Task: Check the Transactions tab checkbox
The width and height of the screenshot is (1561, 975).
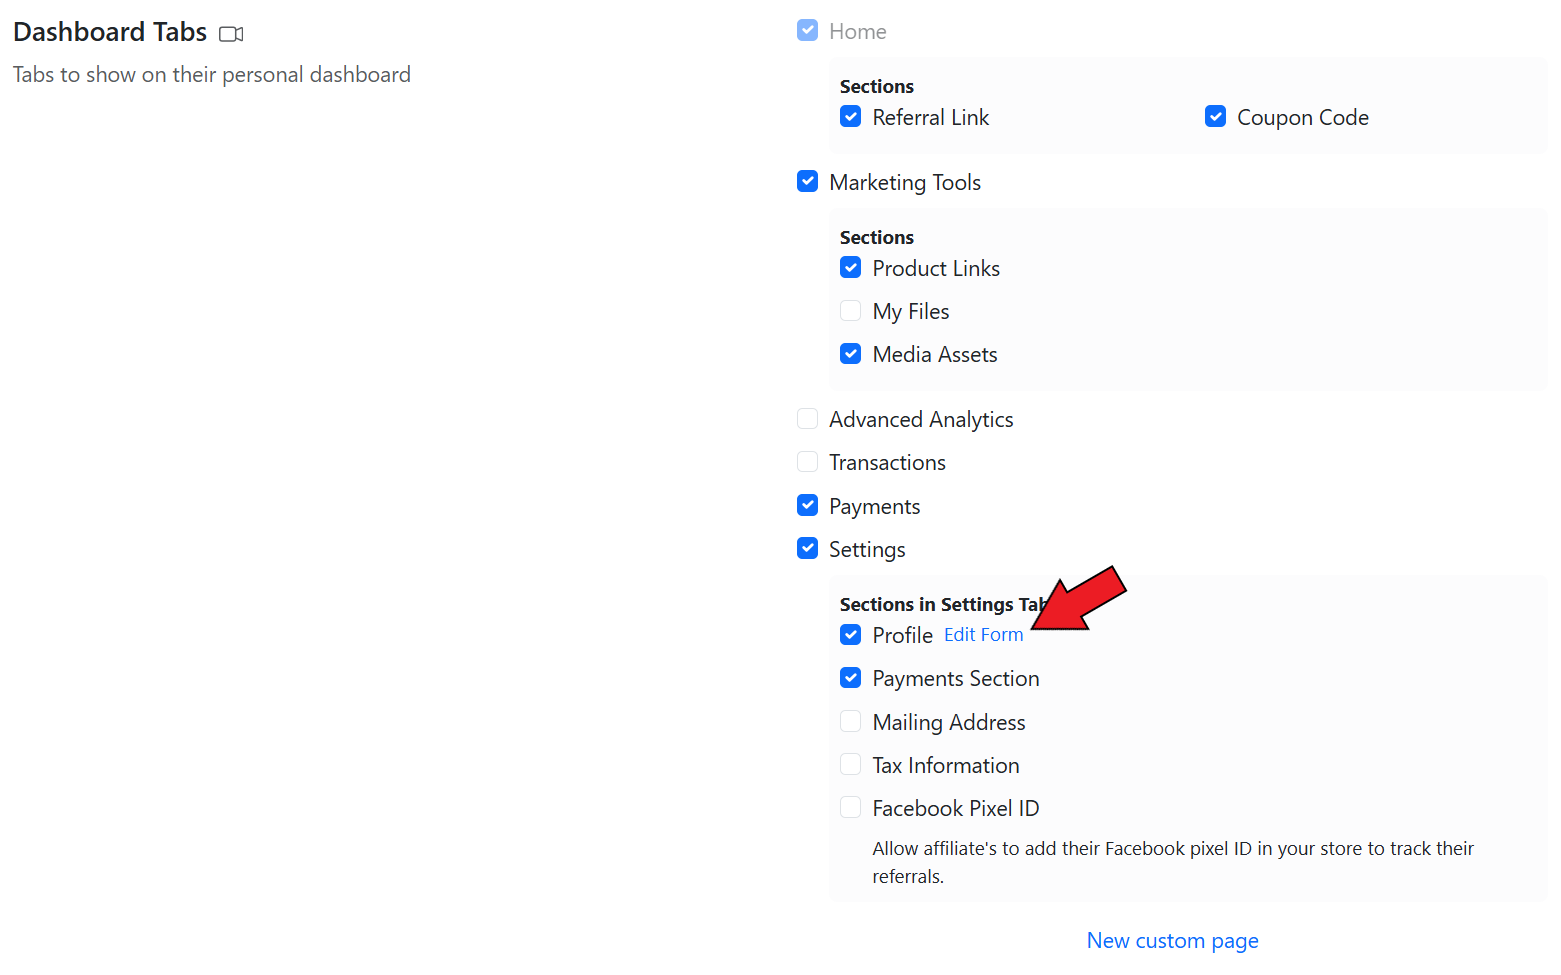Action: [807, 462]
